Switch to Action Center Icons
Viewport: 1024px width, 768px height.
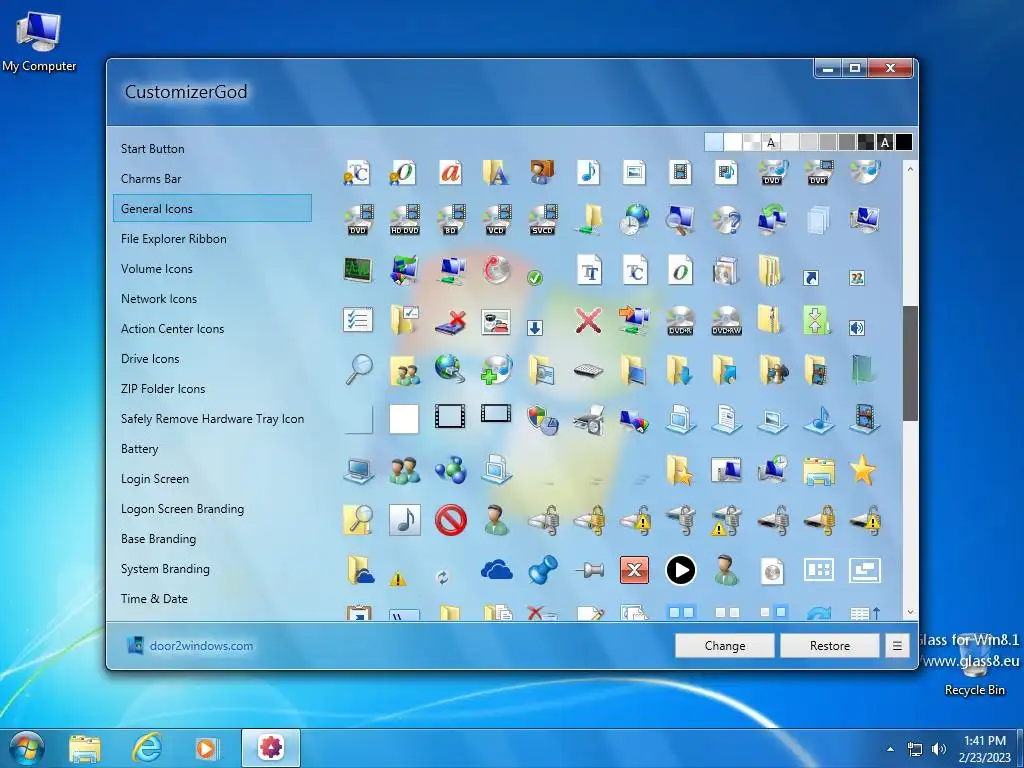click(172, 329)
